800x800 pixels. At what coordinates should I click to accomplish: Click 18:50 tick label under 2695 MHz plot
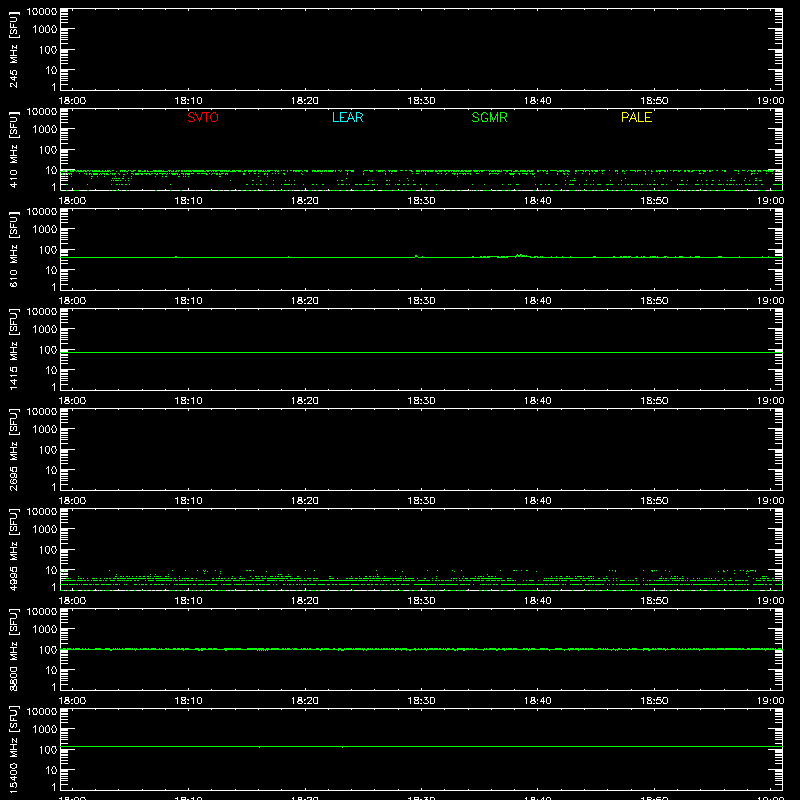click(654, 501)
